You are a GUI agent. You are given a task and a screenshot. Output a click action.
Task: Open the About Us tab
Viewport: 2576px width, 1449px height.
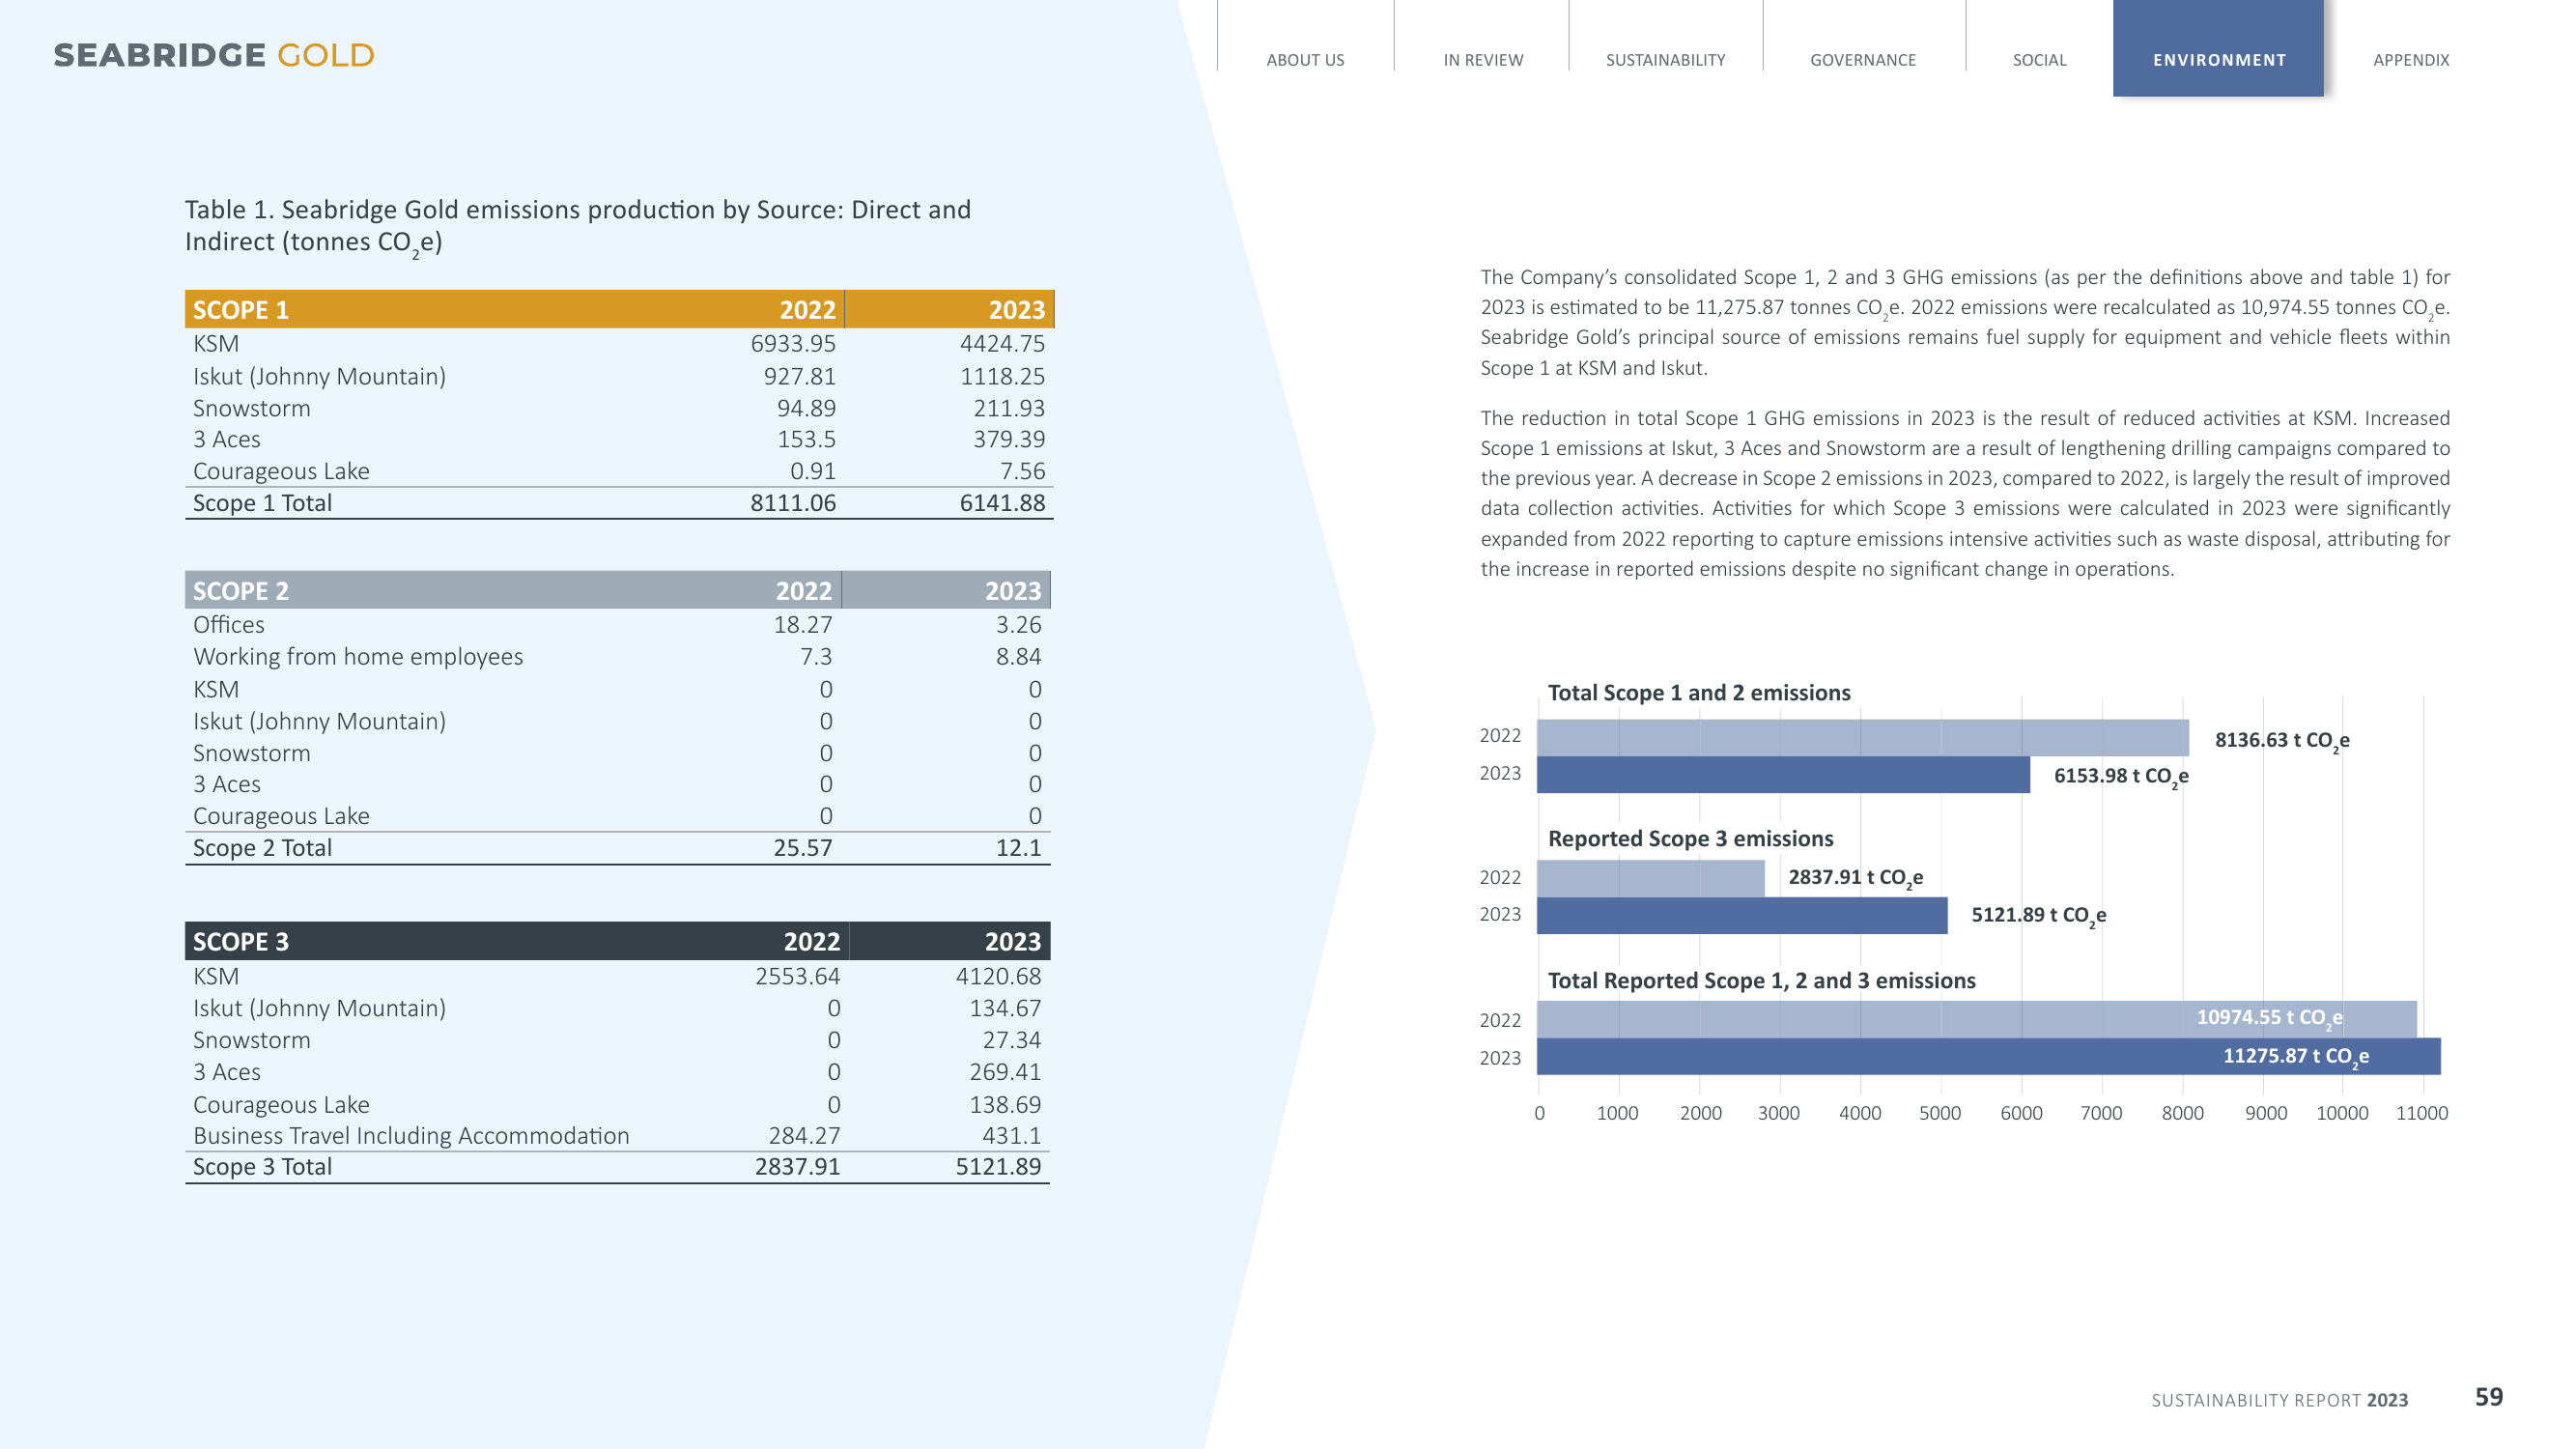coord(1305,60)
